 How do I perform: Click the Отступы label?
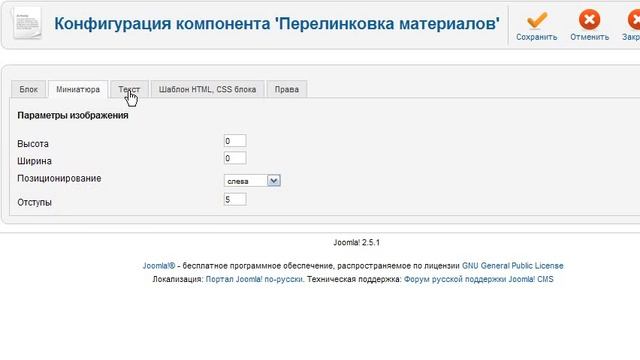coord(34,202)
